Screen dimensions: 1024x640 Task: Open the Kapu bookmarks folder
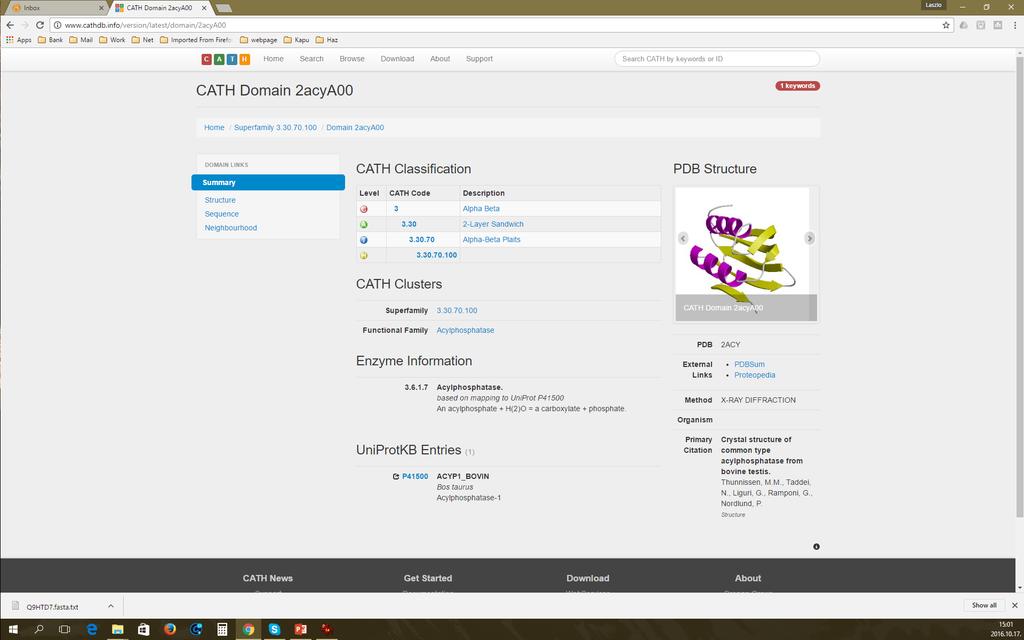pyautogui.click(x=296, y=40)
